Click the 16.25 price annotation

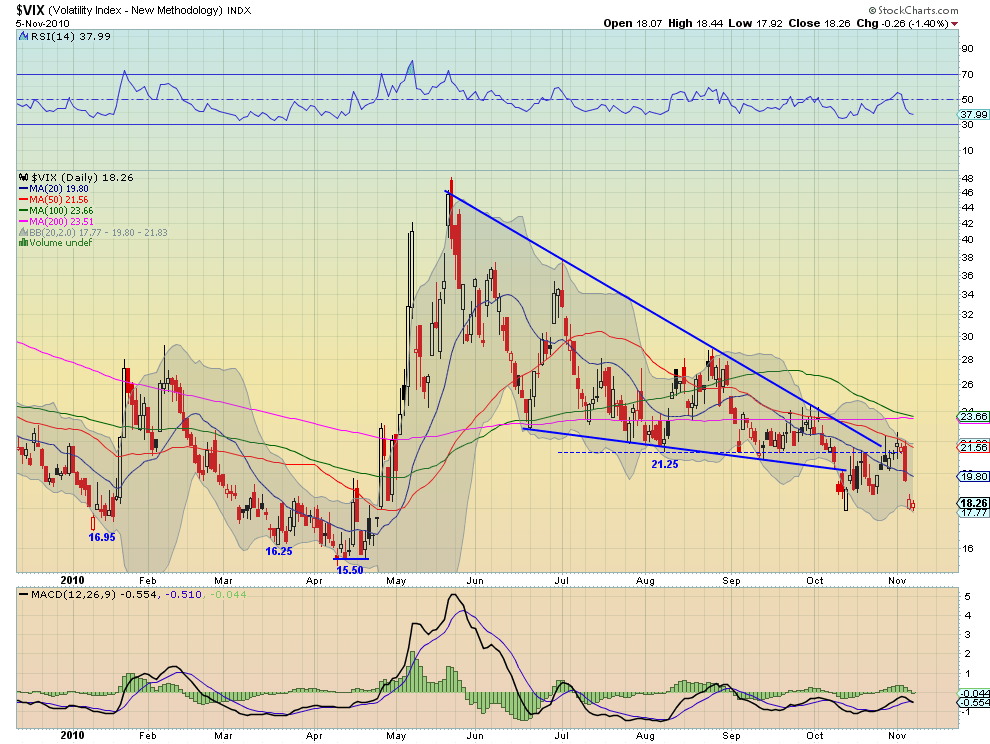coord(278,551)
